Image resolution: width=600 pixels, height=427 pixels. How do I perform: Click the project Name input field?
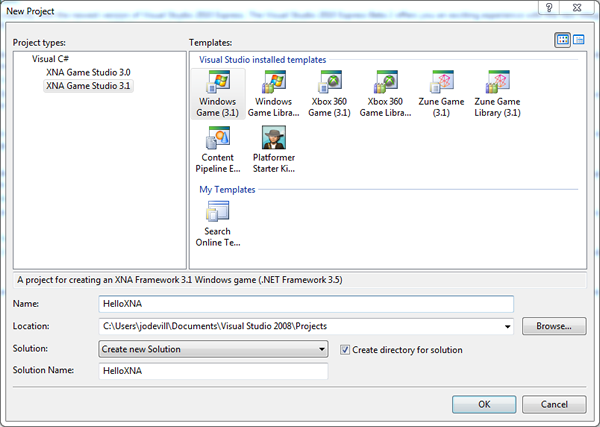tap(306, 304)
